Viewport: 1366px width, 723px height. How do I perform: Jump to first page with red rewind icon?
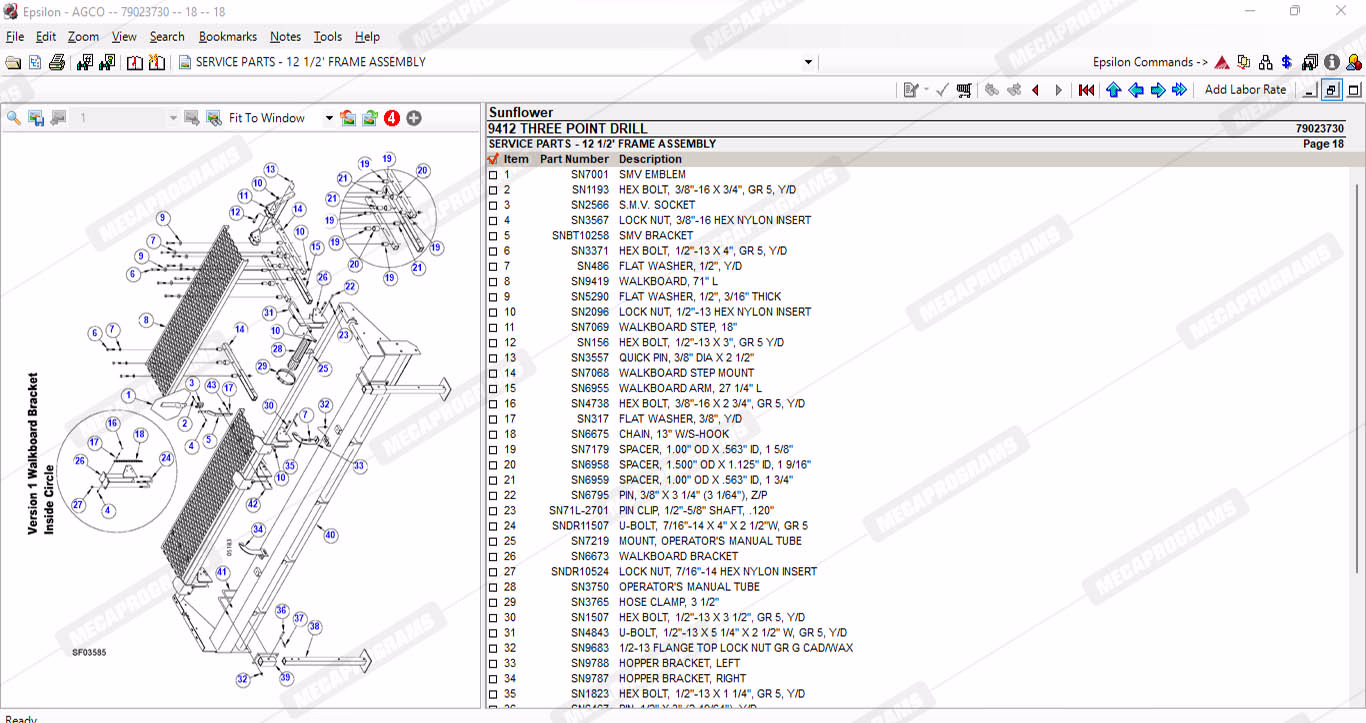tap(1086, 90)
